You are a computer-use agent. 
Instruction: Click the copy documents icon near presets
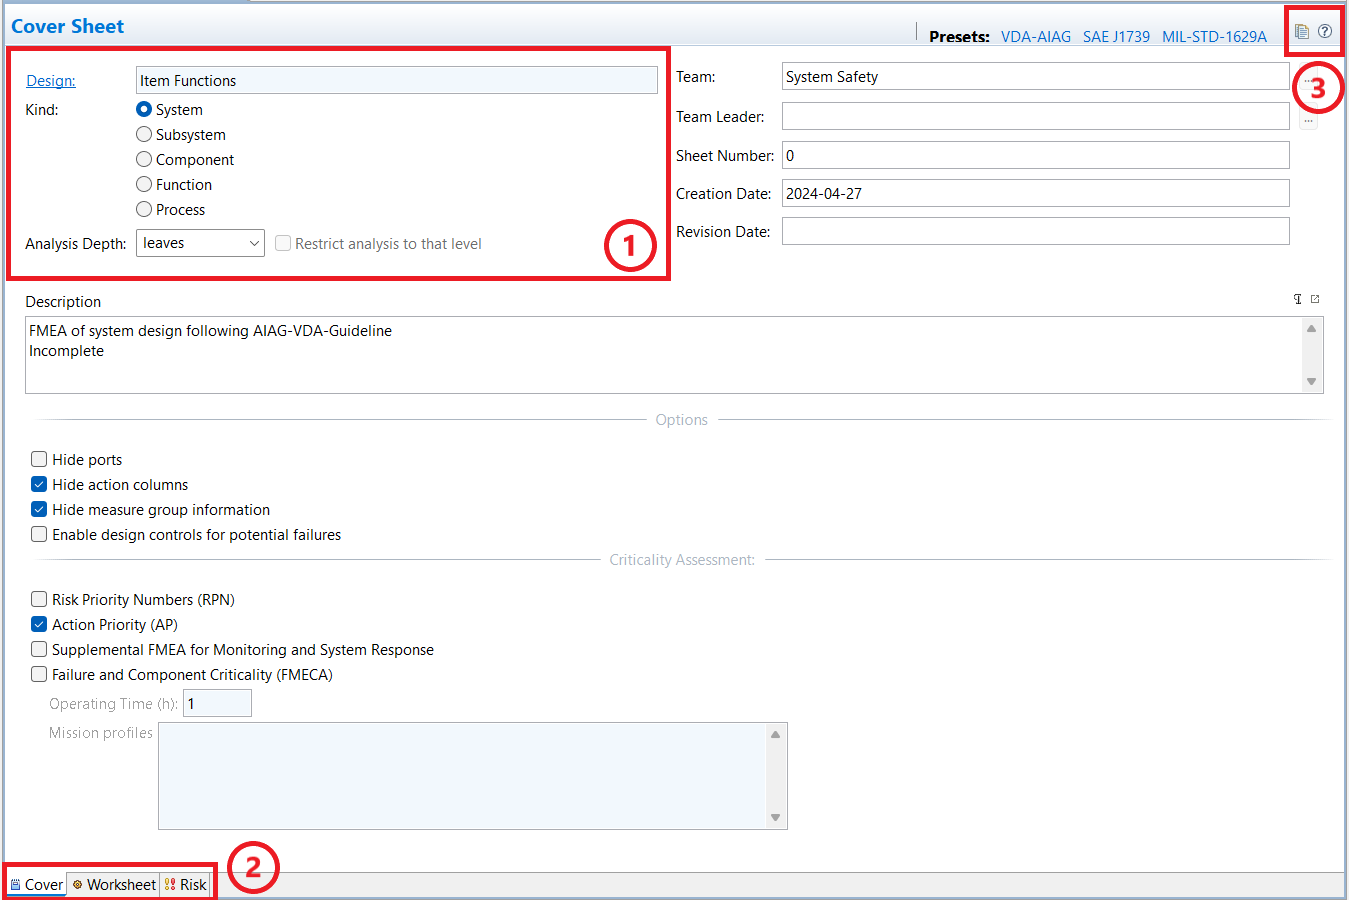[x=1301, y=31]
